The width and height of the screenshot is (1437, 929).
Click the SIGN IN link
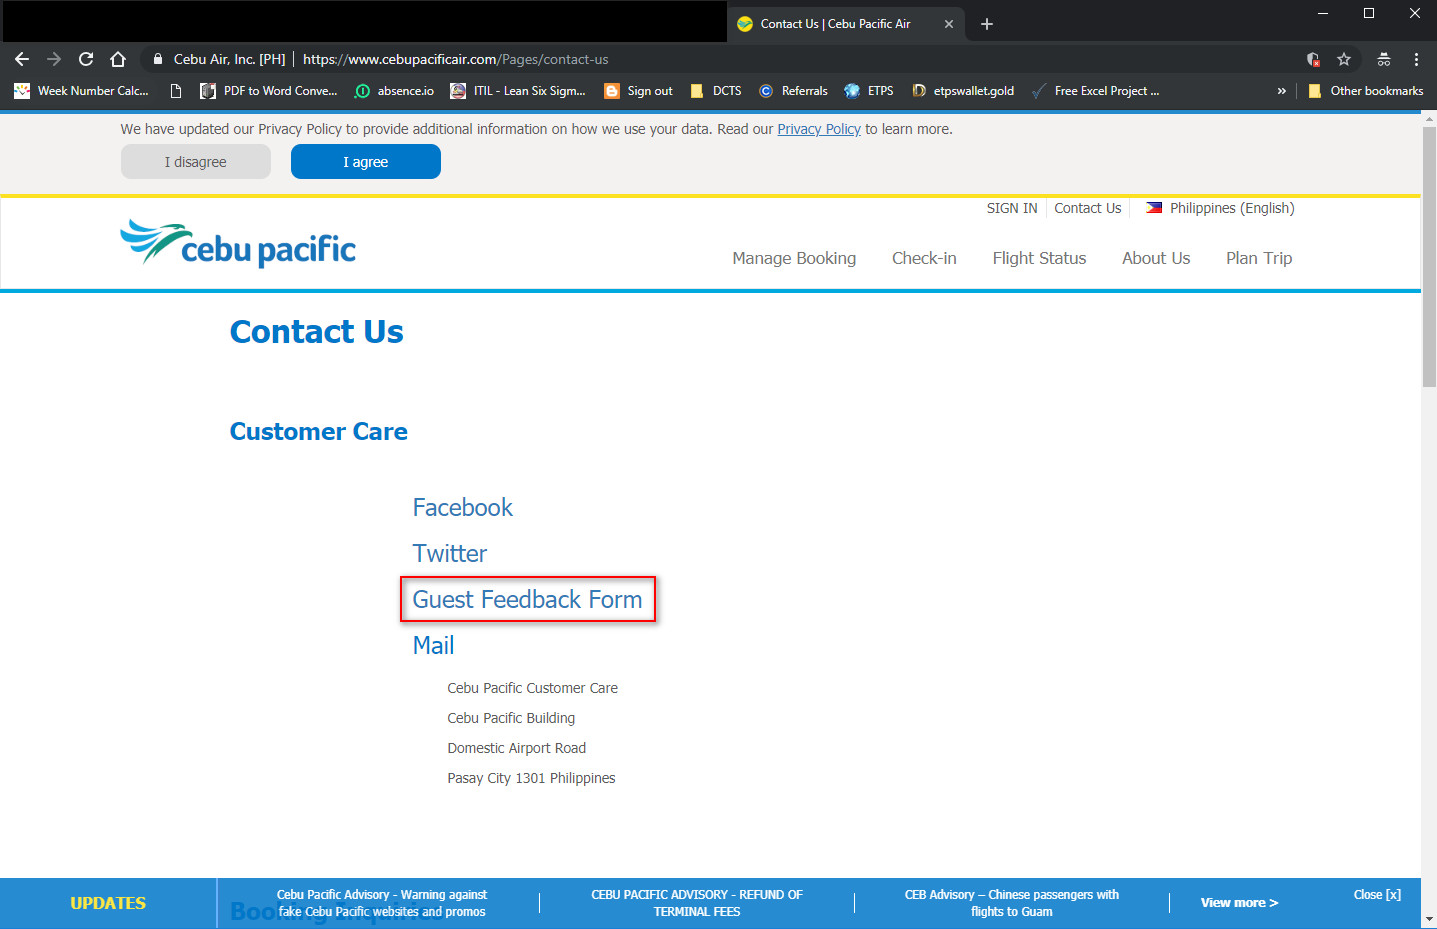click(x=1012, y=208)
